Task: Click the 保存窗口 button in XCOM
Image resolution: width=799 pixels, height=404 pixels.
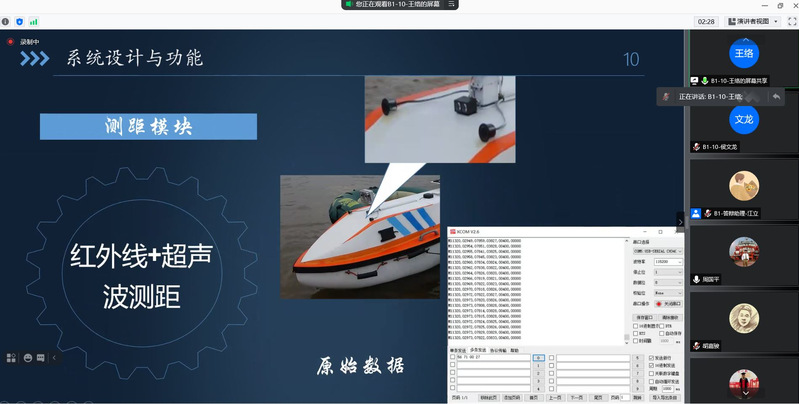Action: pos(645,317)
